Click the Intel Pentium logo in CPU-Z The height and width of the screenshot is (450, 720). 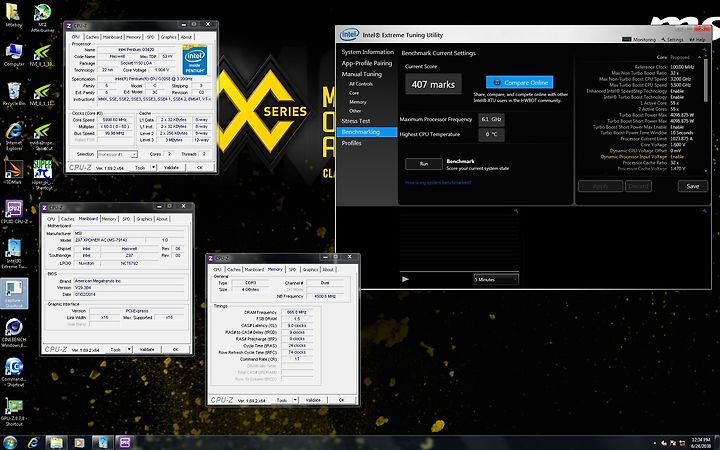[x=195, y=60]
